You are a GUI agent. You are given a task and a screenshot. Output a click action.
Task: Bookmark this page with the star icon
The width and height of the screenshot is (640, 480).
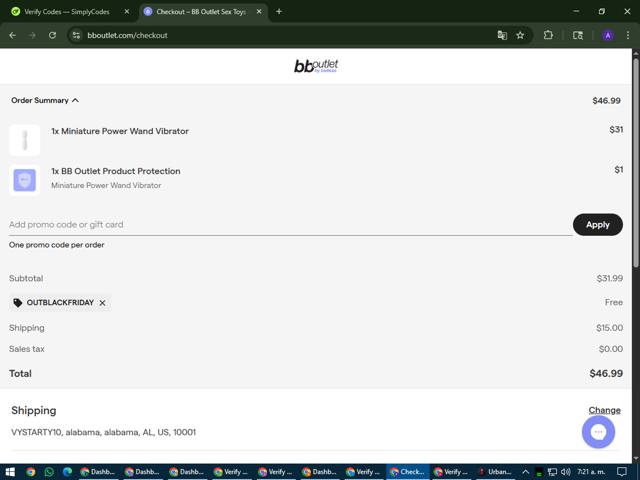tap(520, 36)
